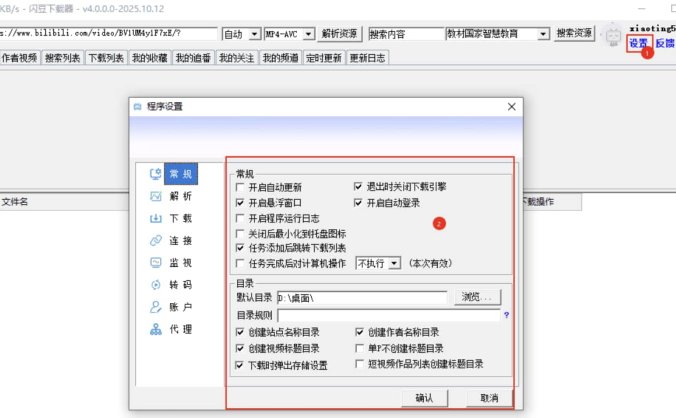
Task: Click the 监视 monitor icon in the sidebar
Action: click(x=155, y=263)
